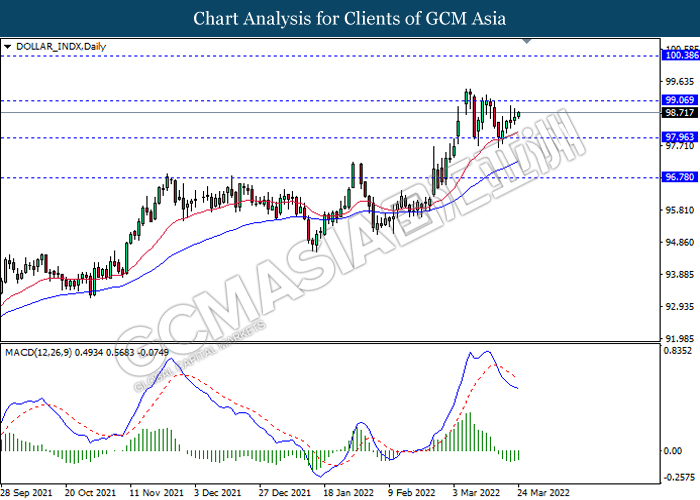Viewport: 700px width, 500px height.
Task: Click the 27 Dec 2021 date label
Action: 284,493
